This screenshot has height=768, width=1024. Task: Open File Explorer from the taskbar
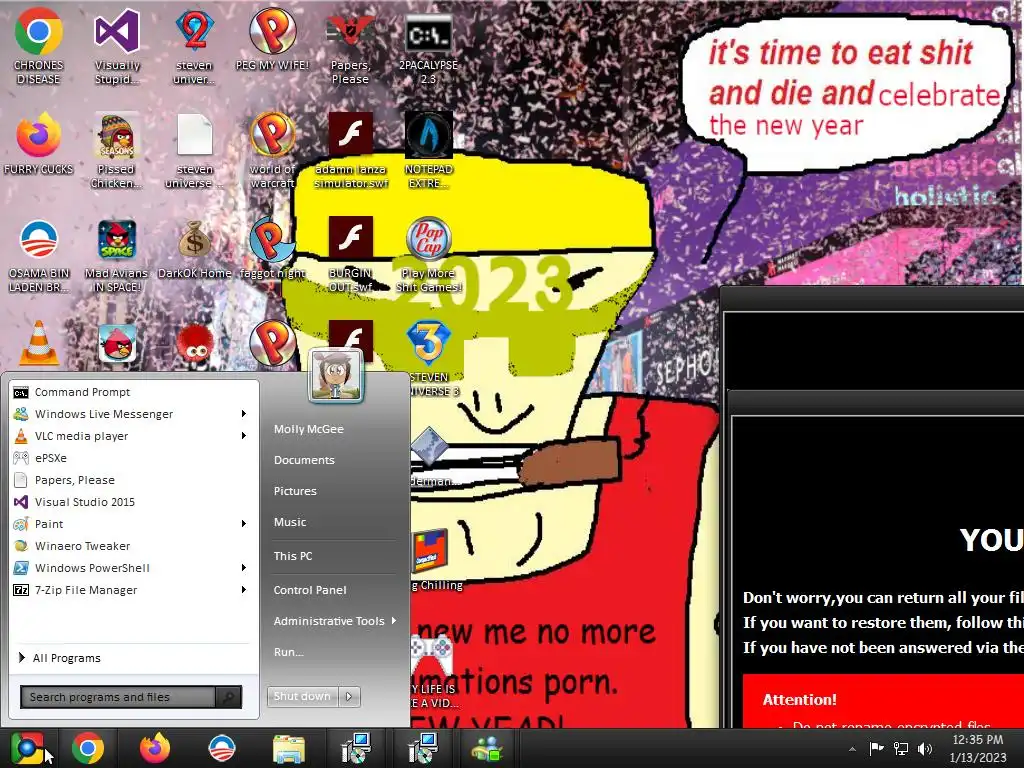288,749
